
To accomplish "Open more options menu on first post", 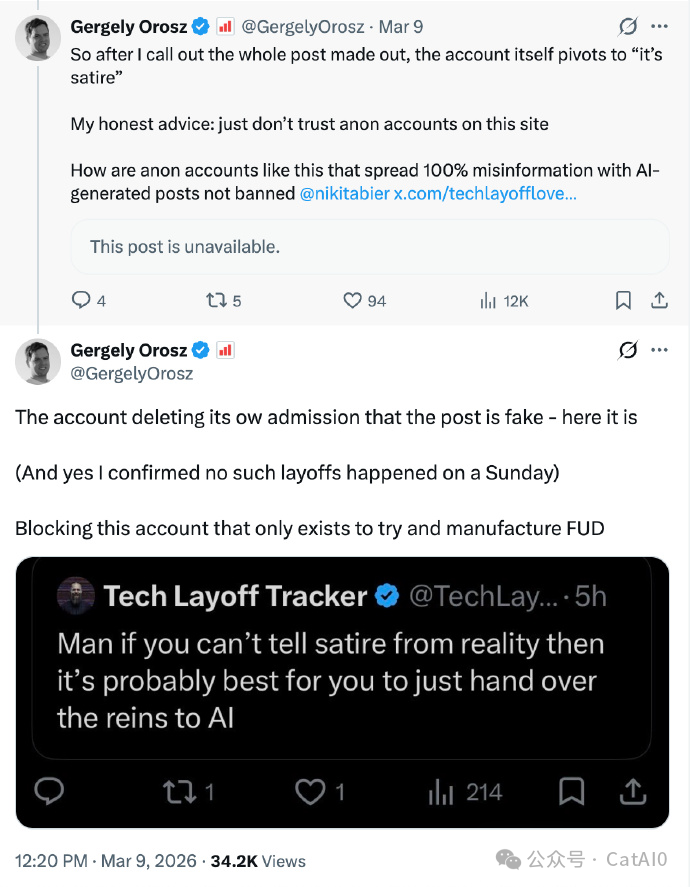I will 659,27.
